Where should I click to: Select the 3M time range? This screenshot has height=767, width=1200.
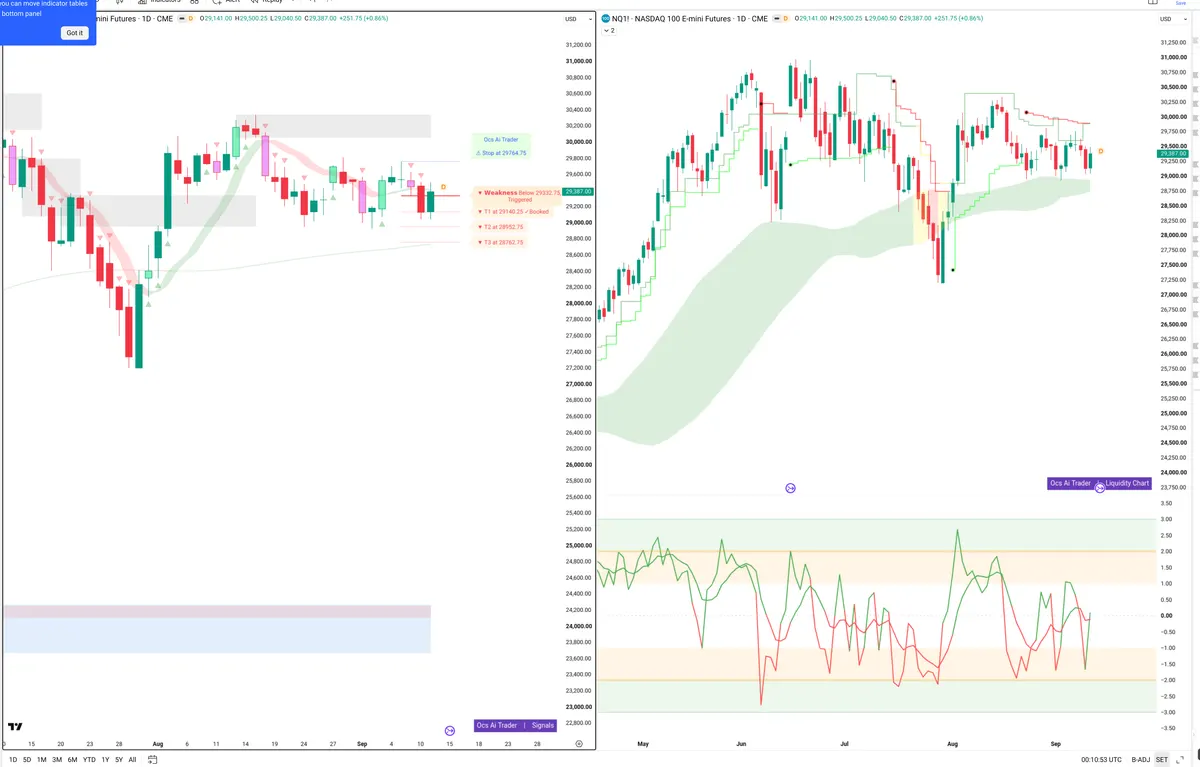point(57,760)
